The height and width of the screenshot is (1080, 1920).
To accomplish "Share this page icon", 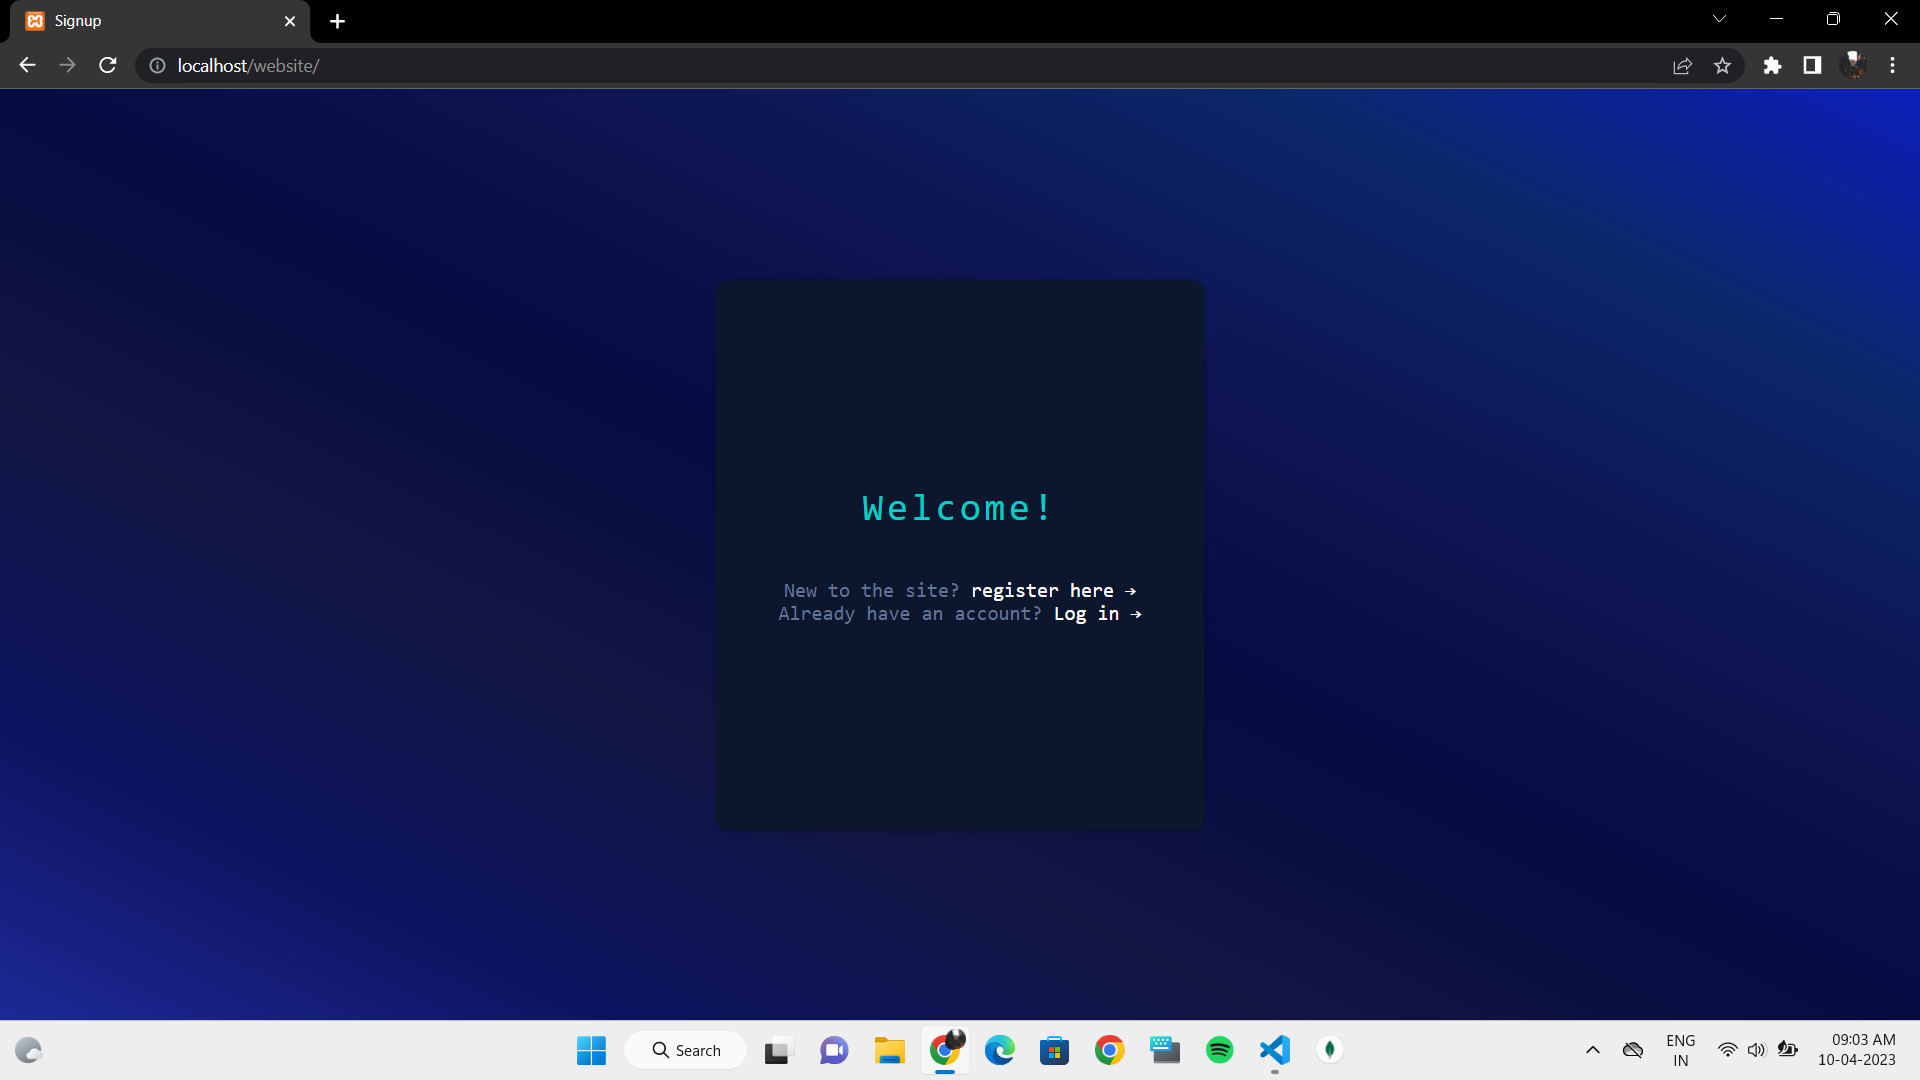I will 1682,65.
